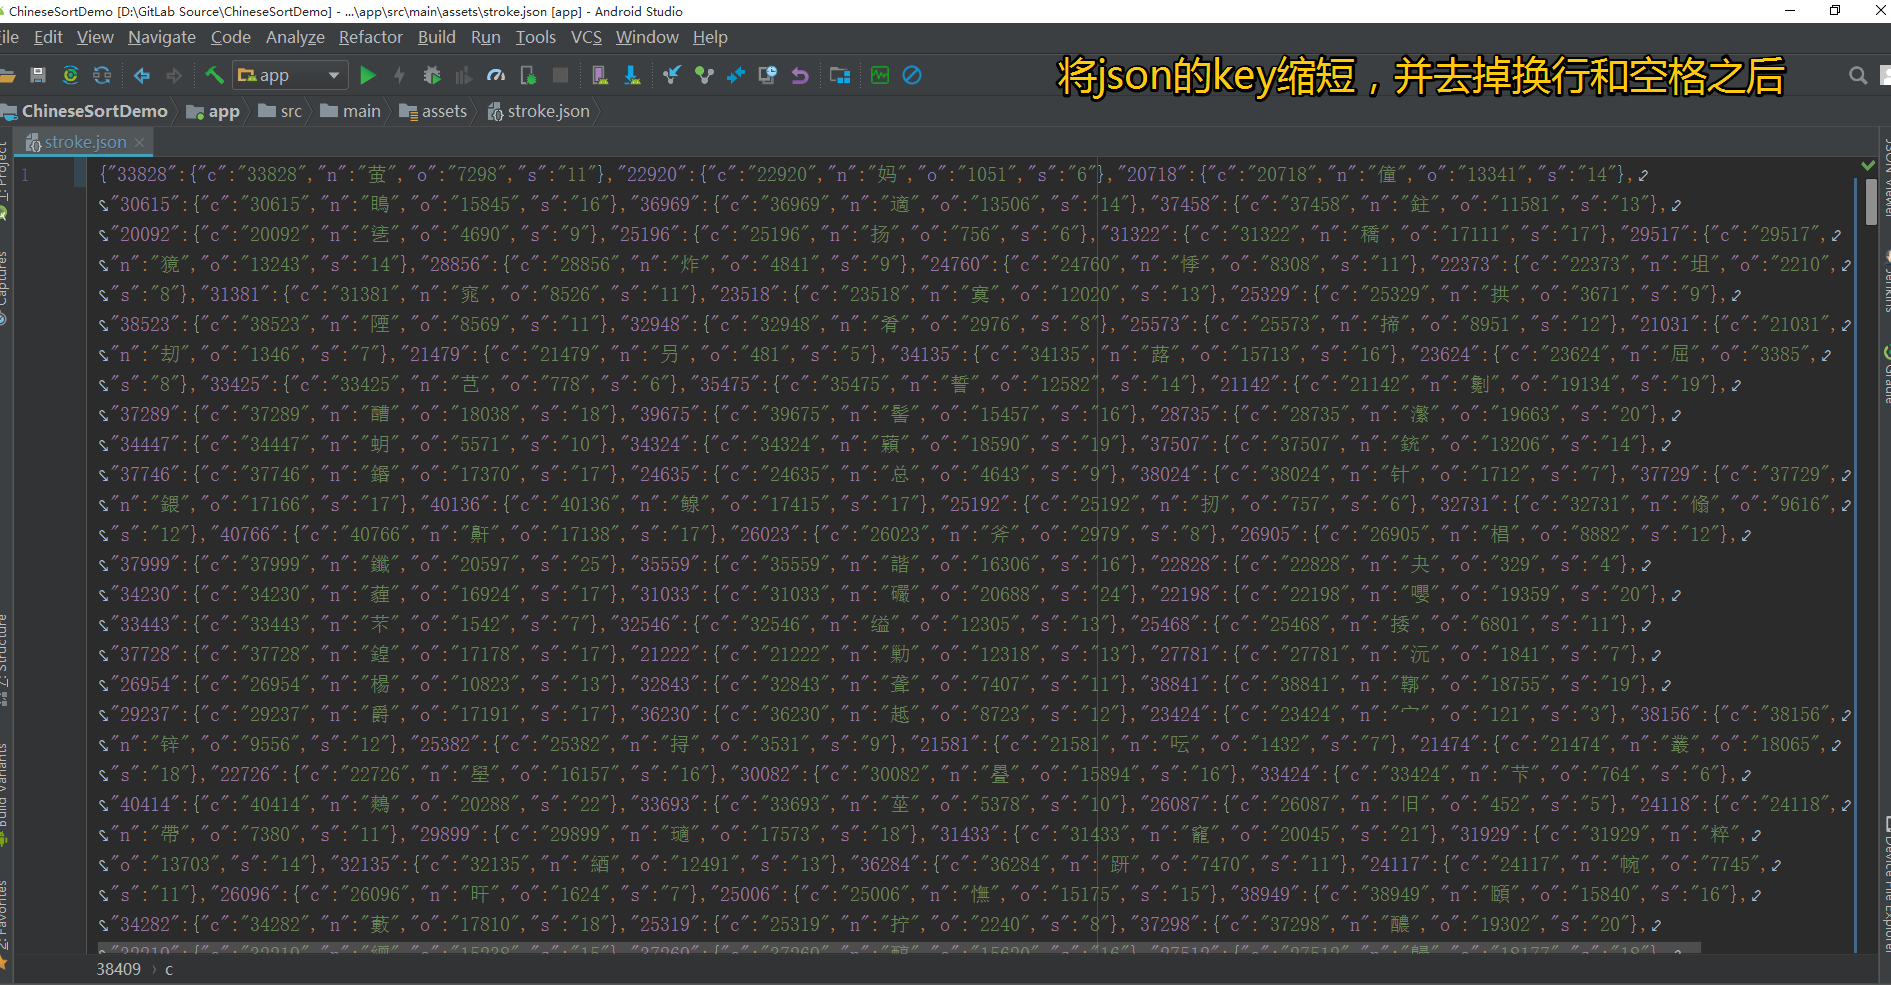Viewport: 1891px width, 985px height.
Task: Click the VCS Compare arrows icon
Action: pos(736,75)
